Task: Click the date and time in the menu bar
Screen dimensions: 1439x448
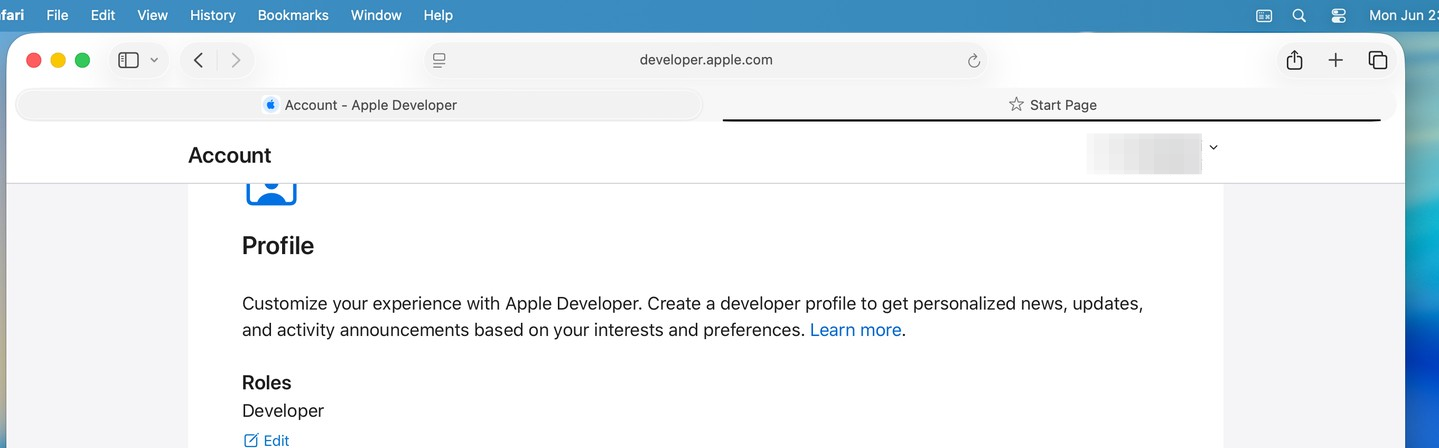Action: click(1403, 15)
